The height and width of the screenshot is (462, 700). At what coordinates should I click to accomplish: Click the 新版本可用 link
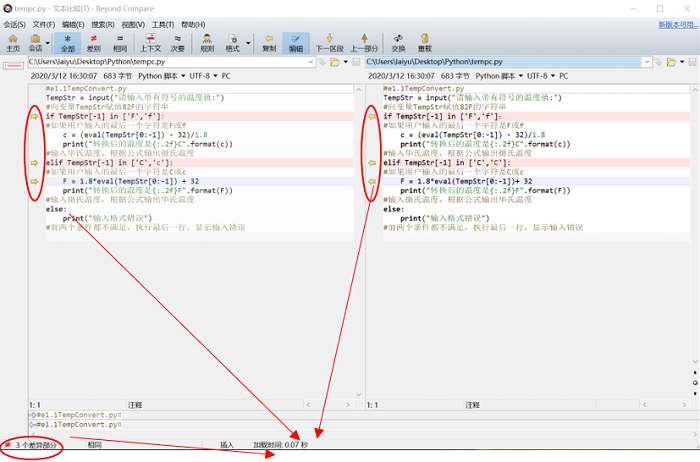pyautogui.click(x=678, y=24)
